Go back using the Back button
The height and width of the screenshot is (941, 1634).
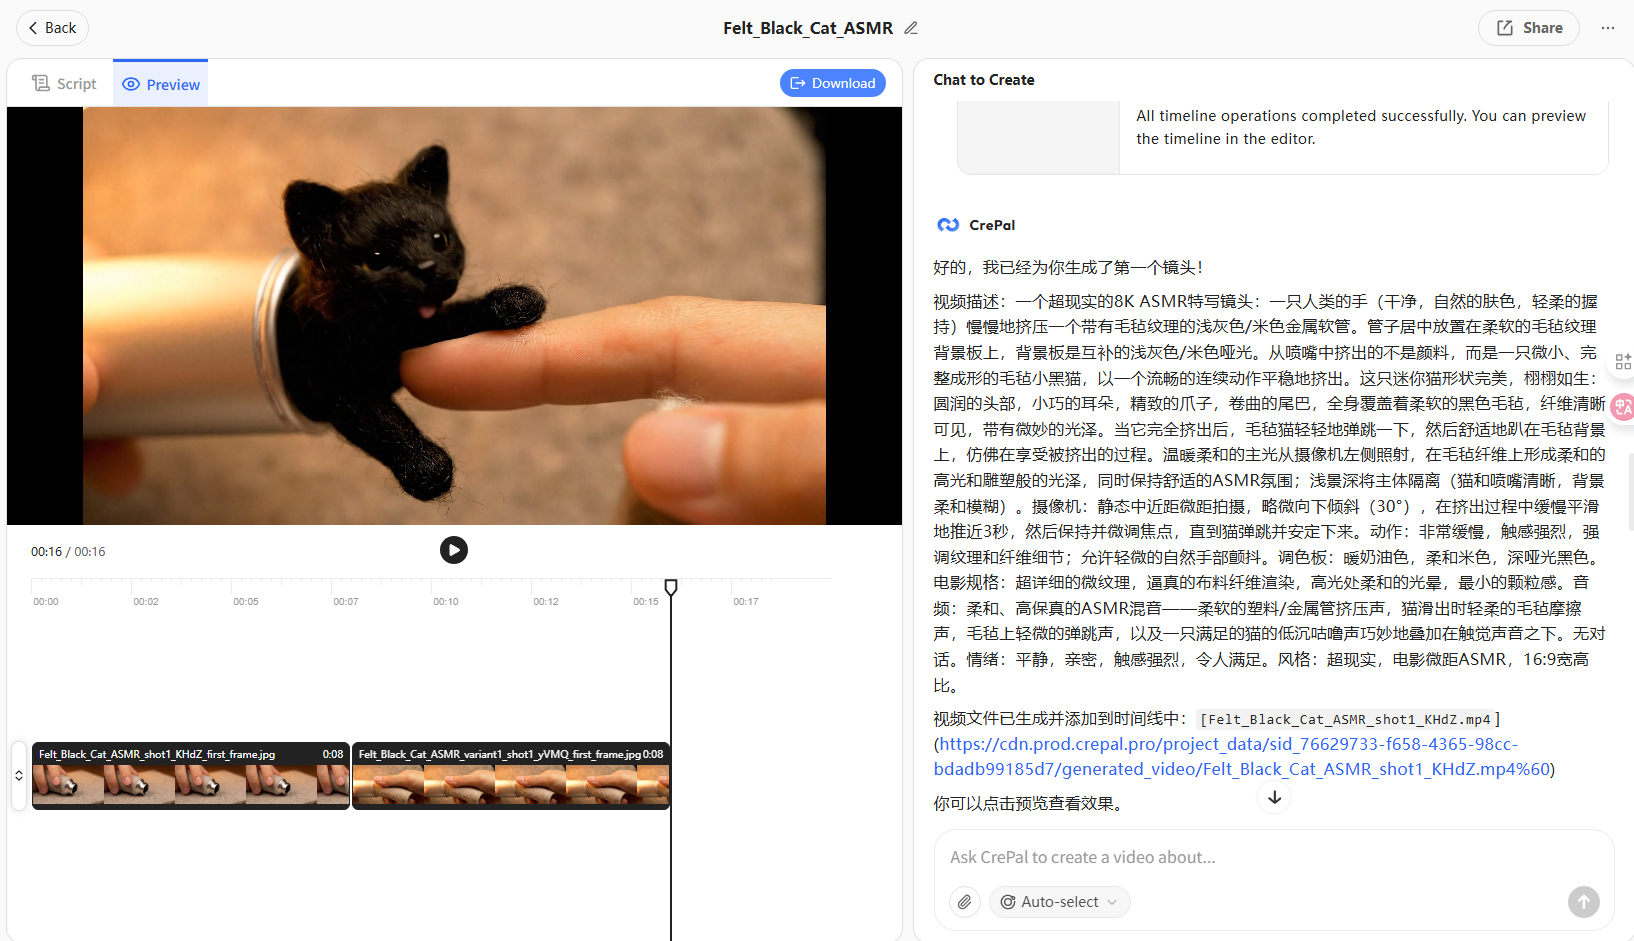(52, 28)
